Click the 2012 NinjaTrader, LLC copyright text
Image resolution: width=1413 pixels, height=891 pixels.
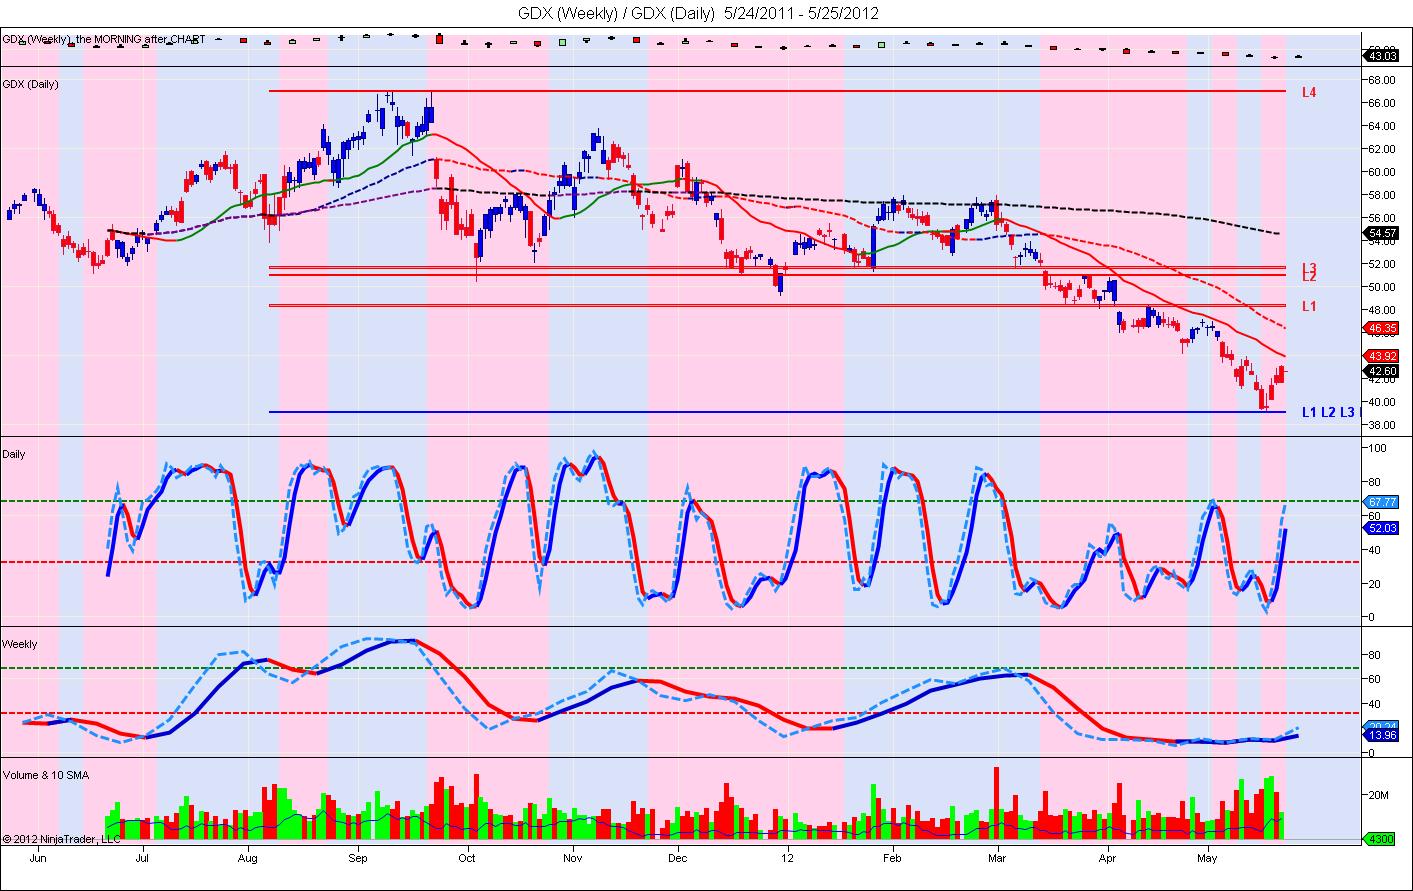pyautogui.click(x=62, y=839)
